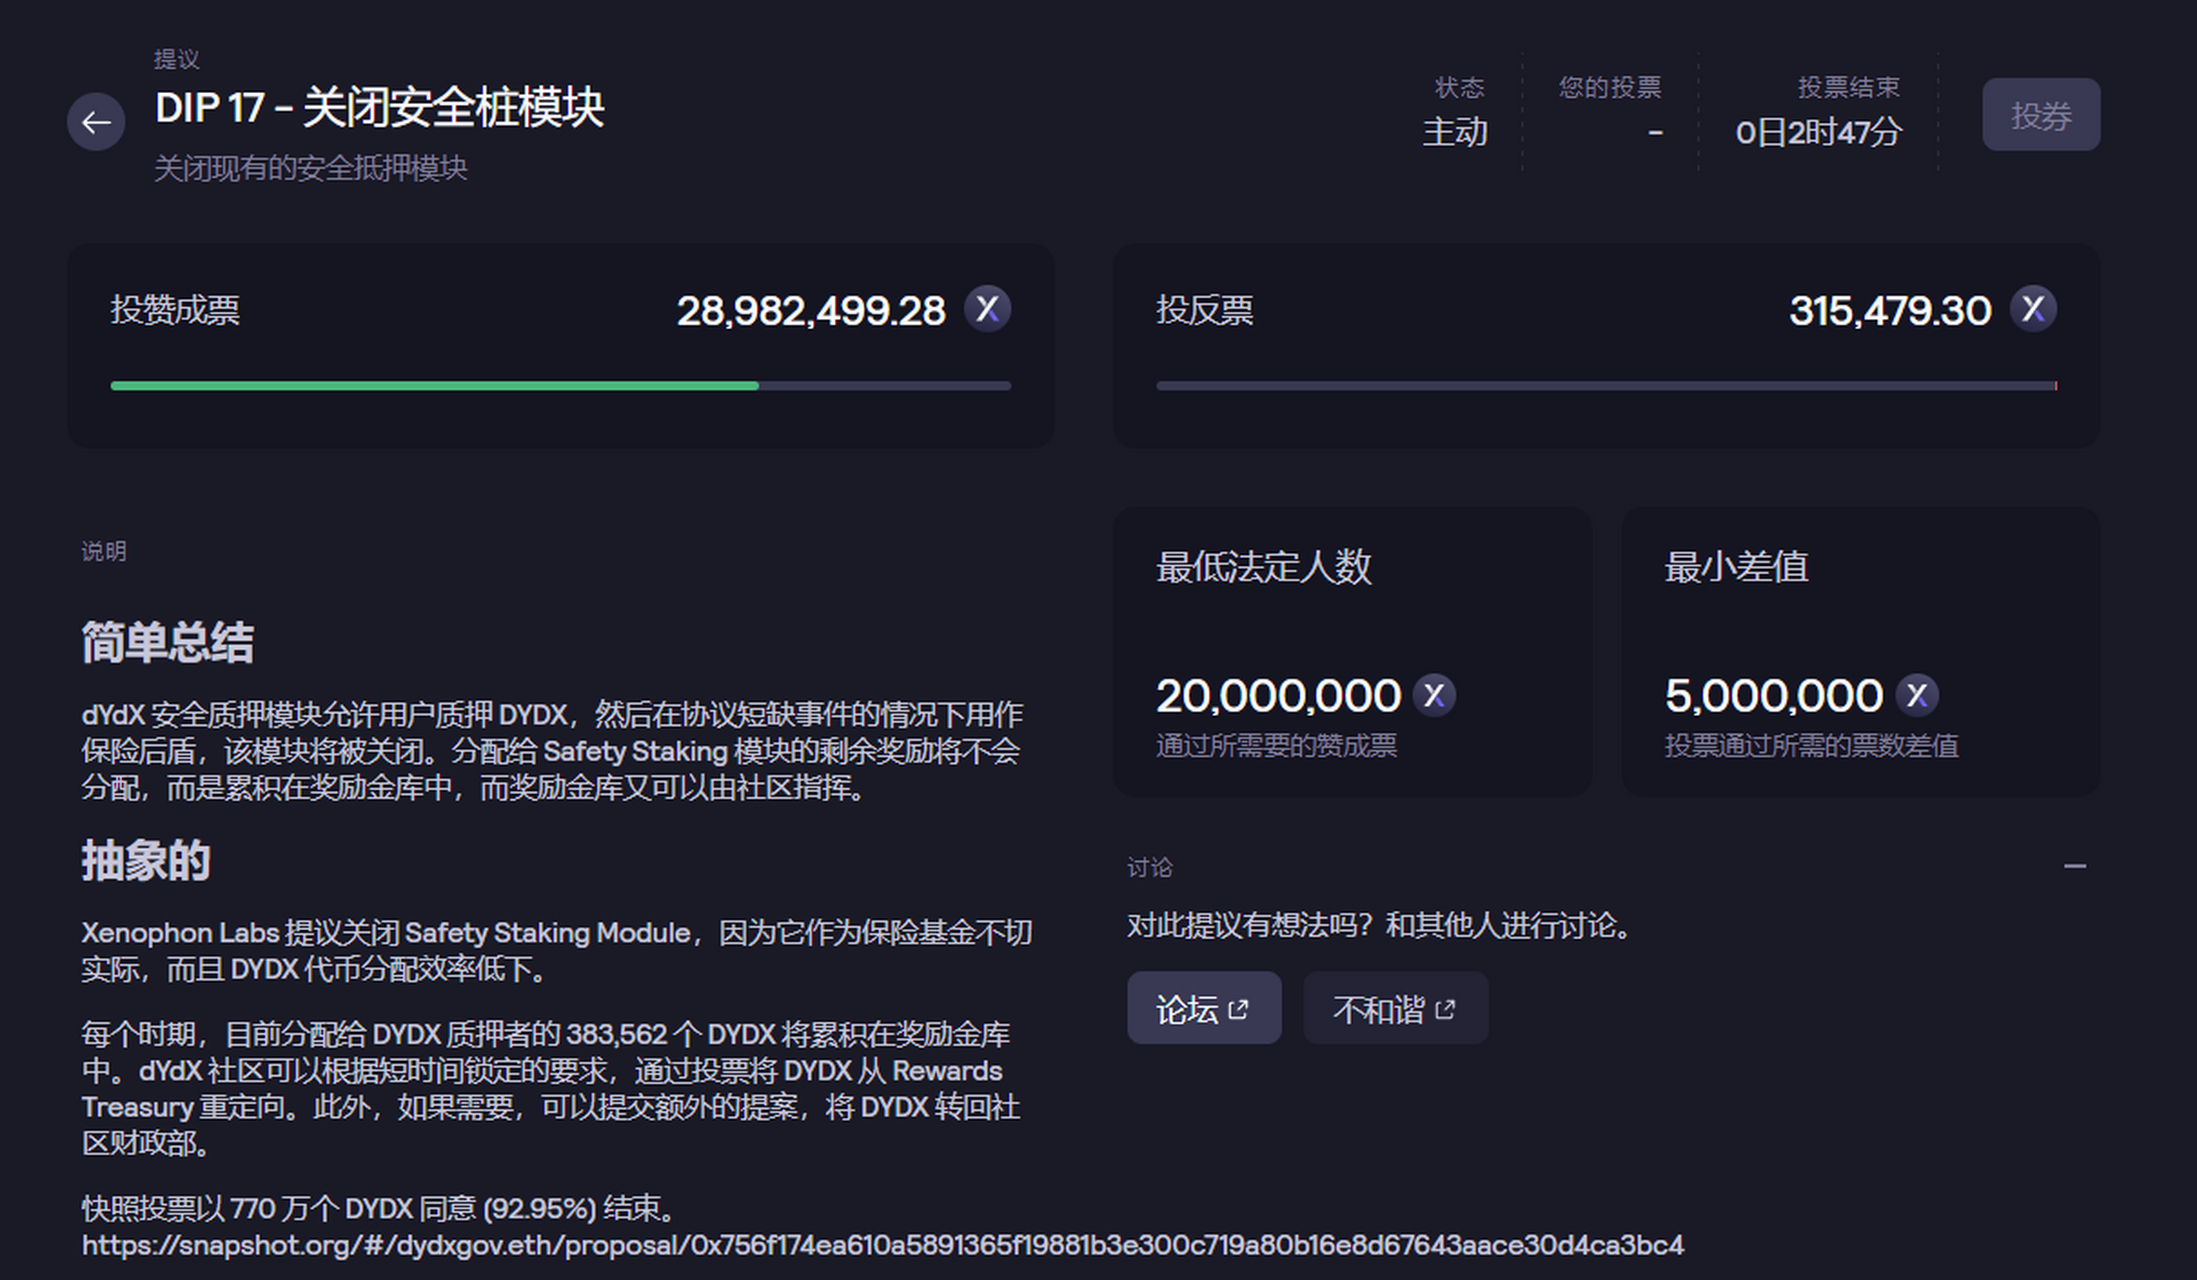Click the 投赞成票 label
The image size is (2197, 1280).
175,310
